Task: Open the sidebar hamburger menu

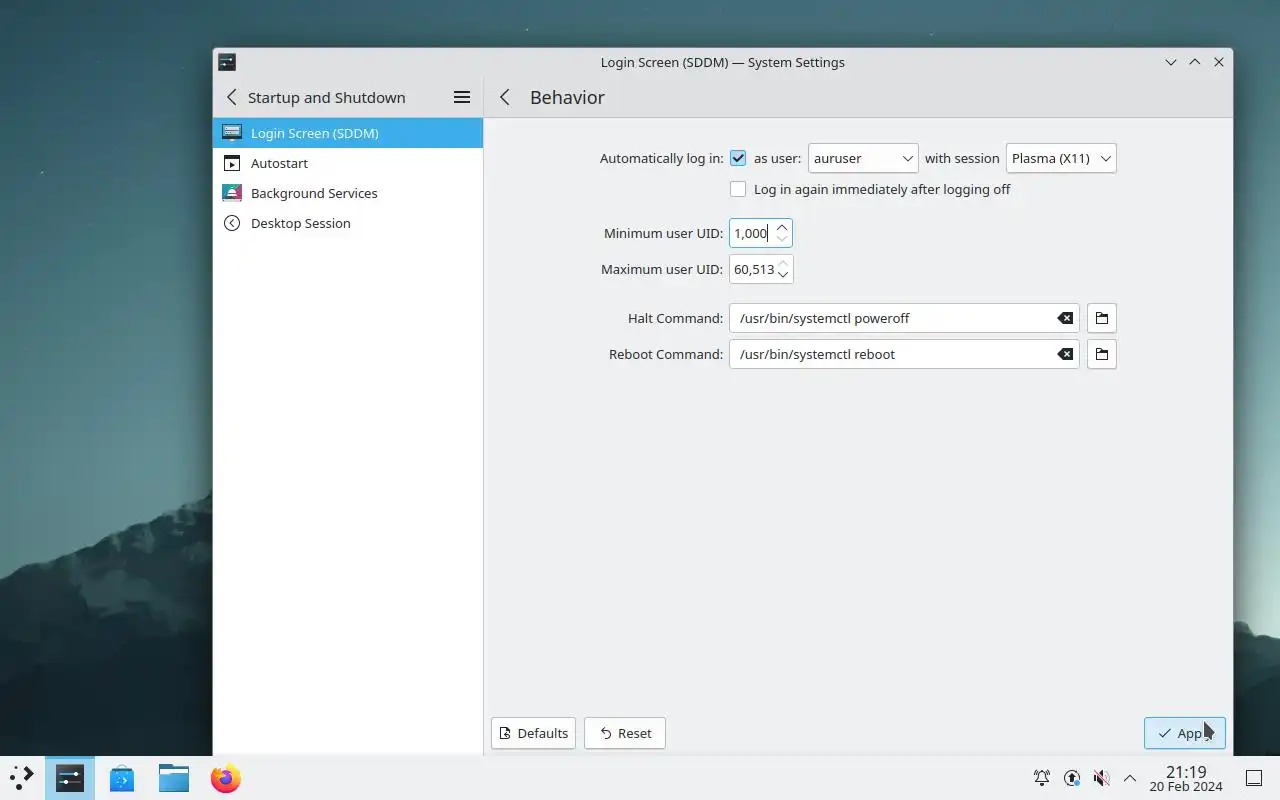Action: pos(462,97)
